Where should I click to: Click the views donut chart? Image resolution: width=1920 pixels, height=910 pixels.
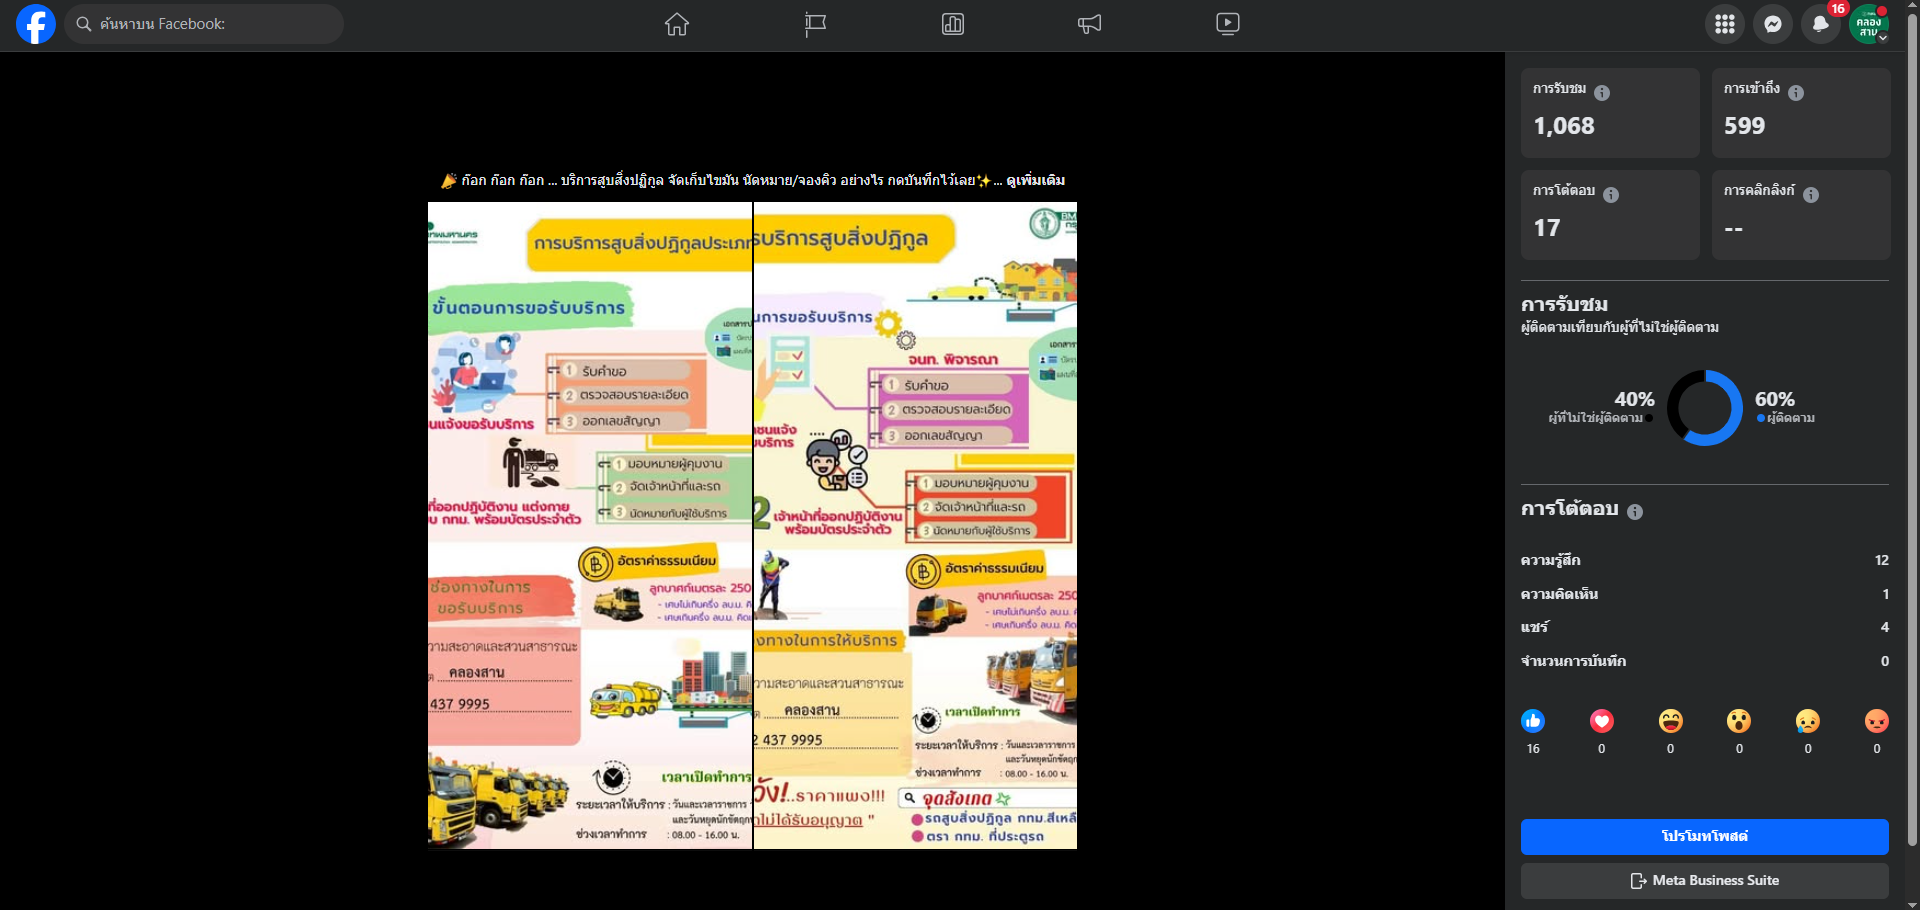(x=1705, y=408)
